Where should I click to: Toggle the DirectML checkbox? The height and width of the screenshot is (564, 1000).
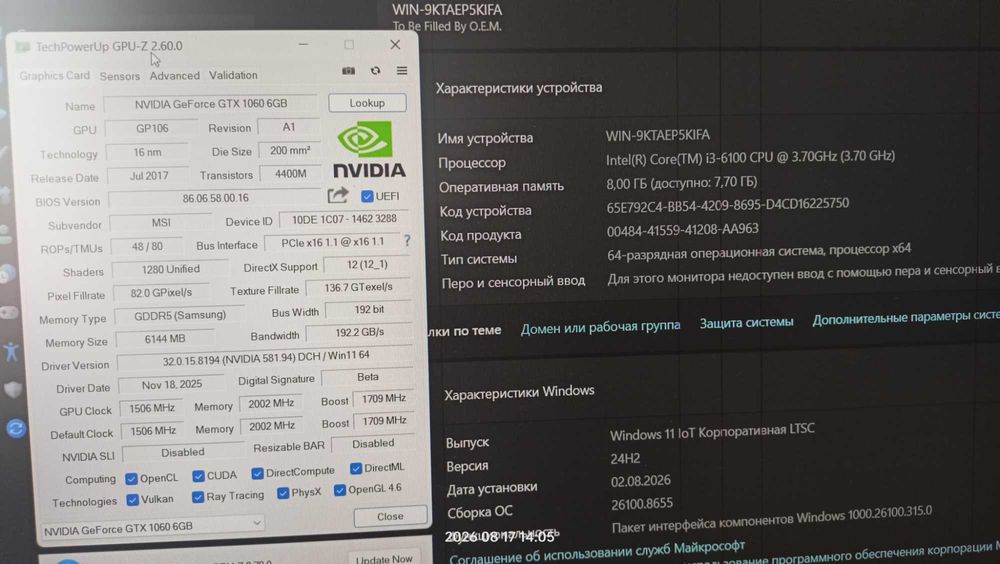point(356,469)
